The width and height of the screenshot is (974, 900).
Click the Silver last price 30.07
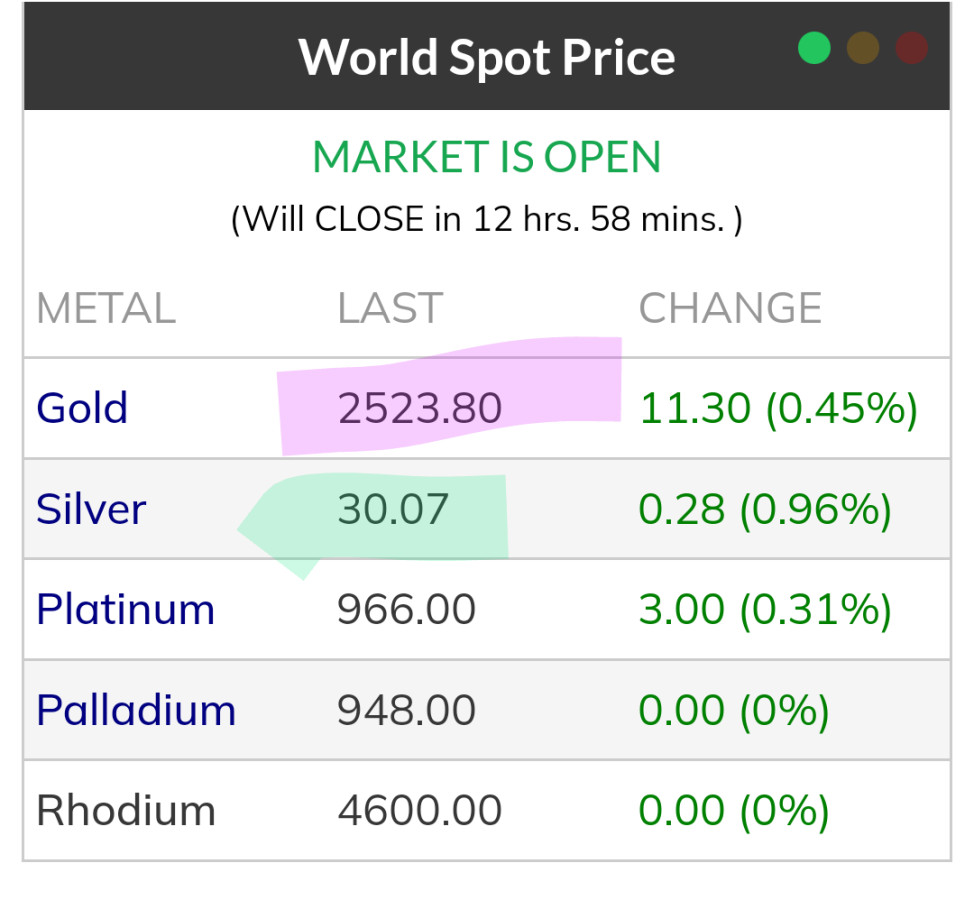click(x=393, y=509)
